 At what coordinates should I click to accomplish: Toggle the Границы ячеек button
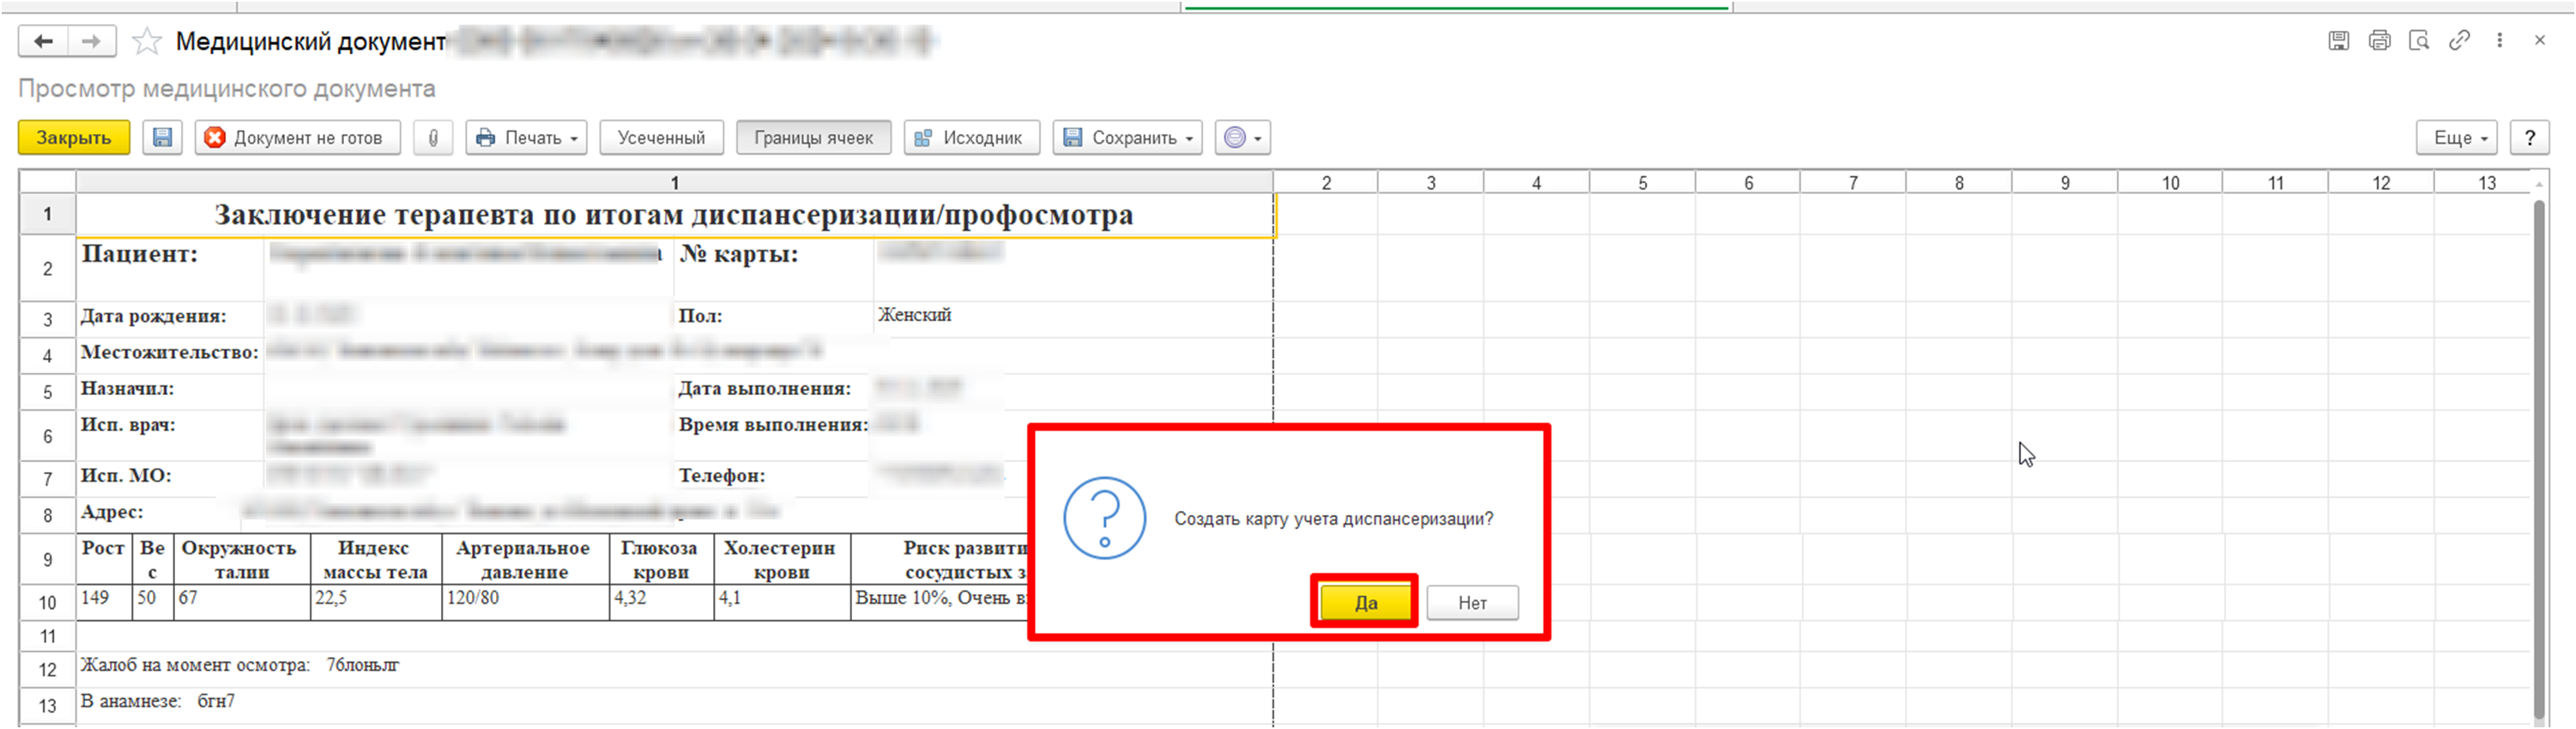pyautogui.click(x=813, y=137)
